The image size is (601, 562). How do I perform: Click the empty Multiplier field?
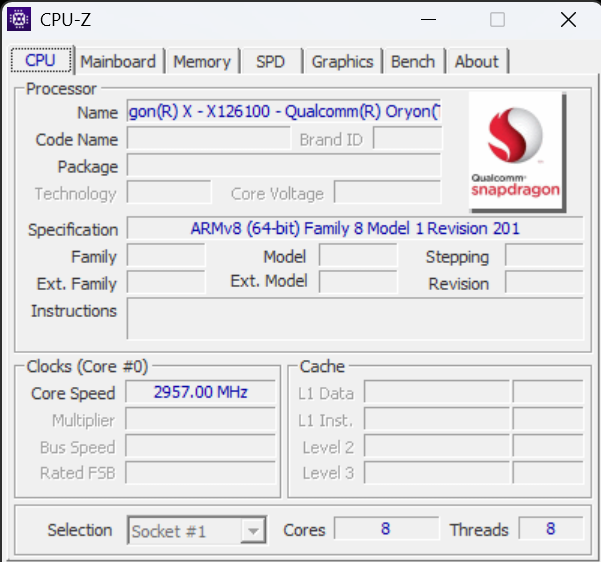tap(200, 419)
